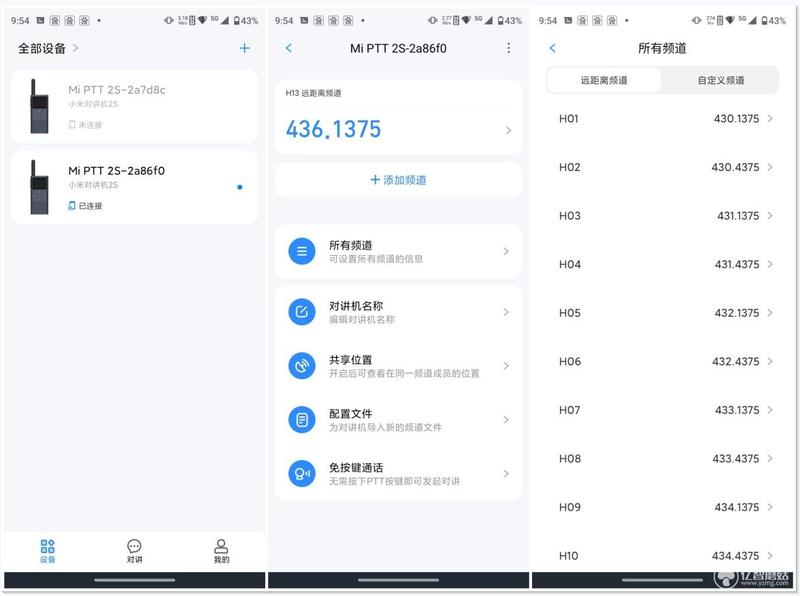Click the 免按键通话 hands-free icon

click(x=302, y=474)
